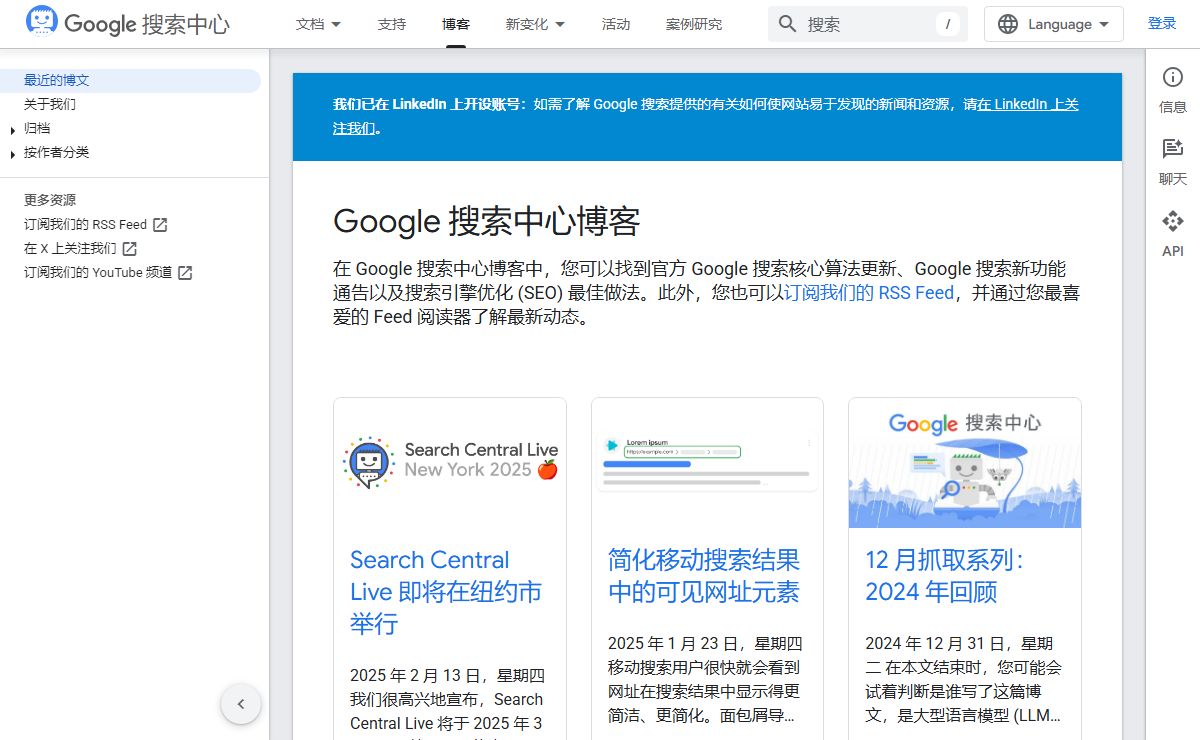This screenshot has width=1200, height=740.
Task: Open the Search Central Live New York thumbnail
Action: click(450, 462)
